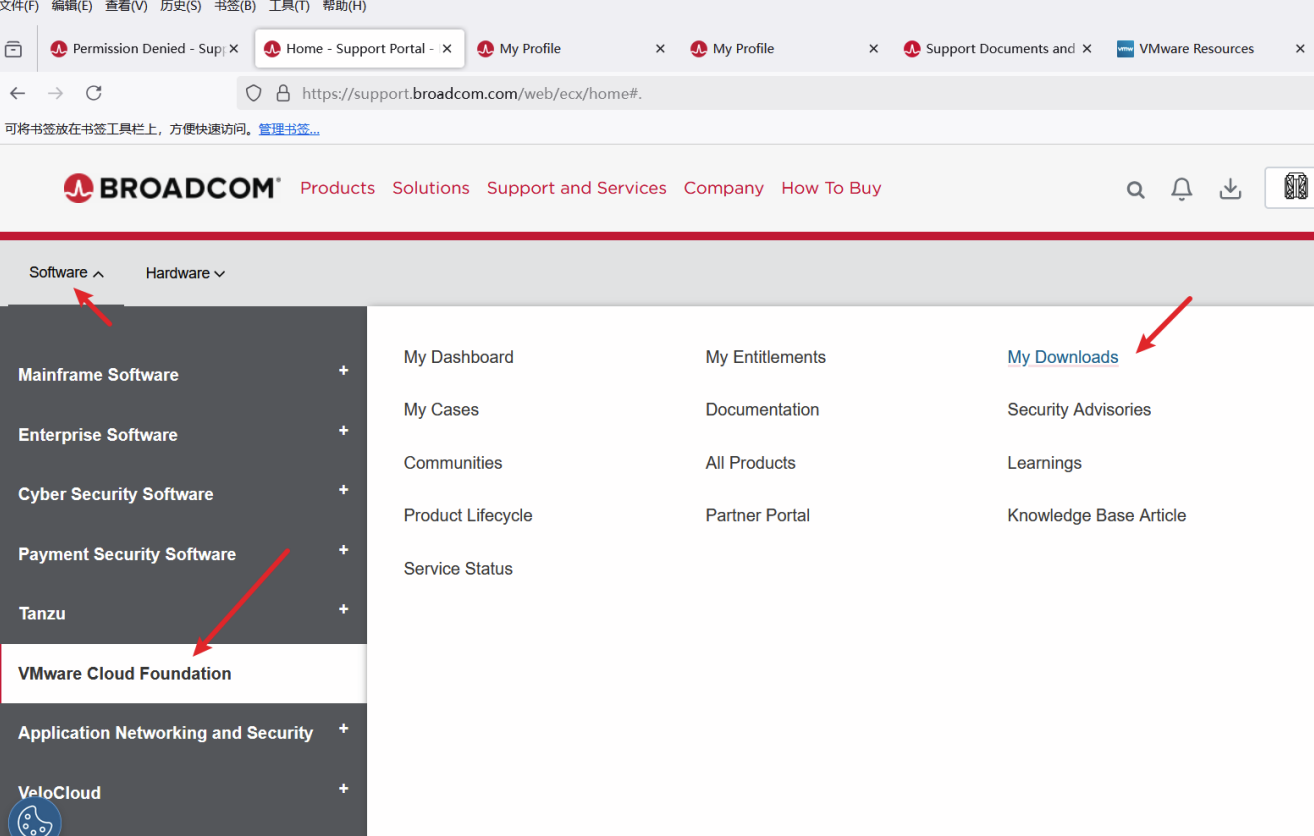Screen dimensions: 1314x836
Task: Expand Payment Security Software plus icon
Action: (343, 550)
